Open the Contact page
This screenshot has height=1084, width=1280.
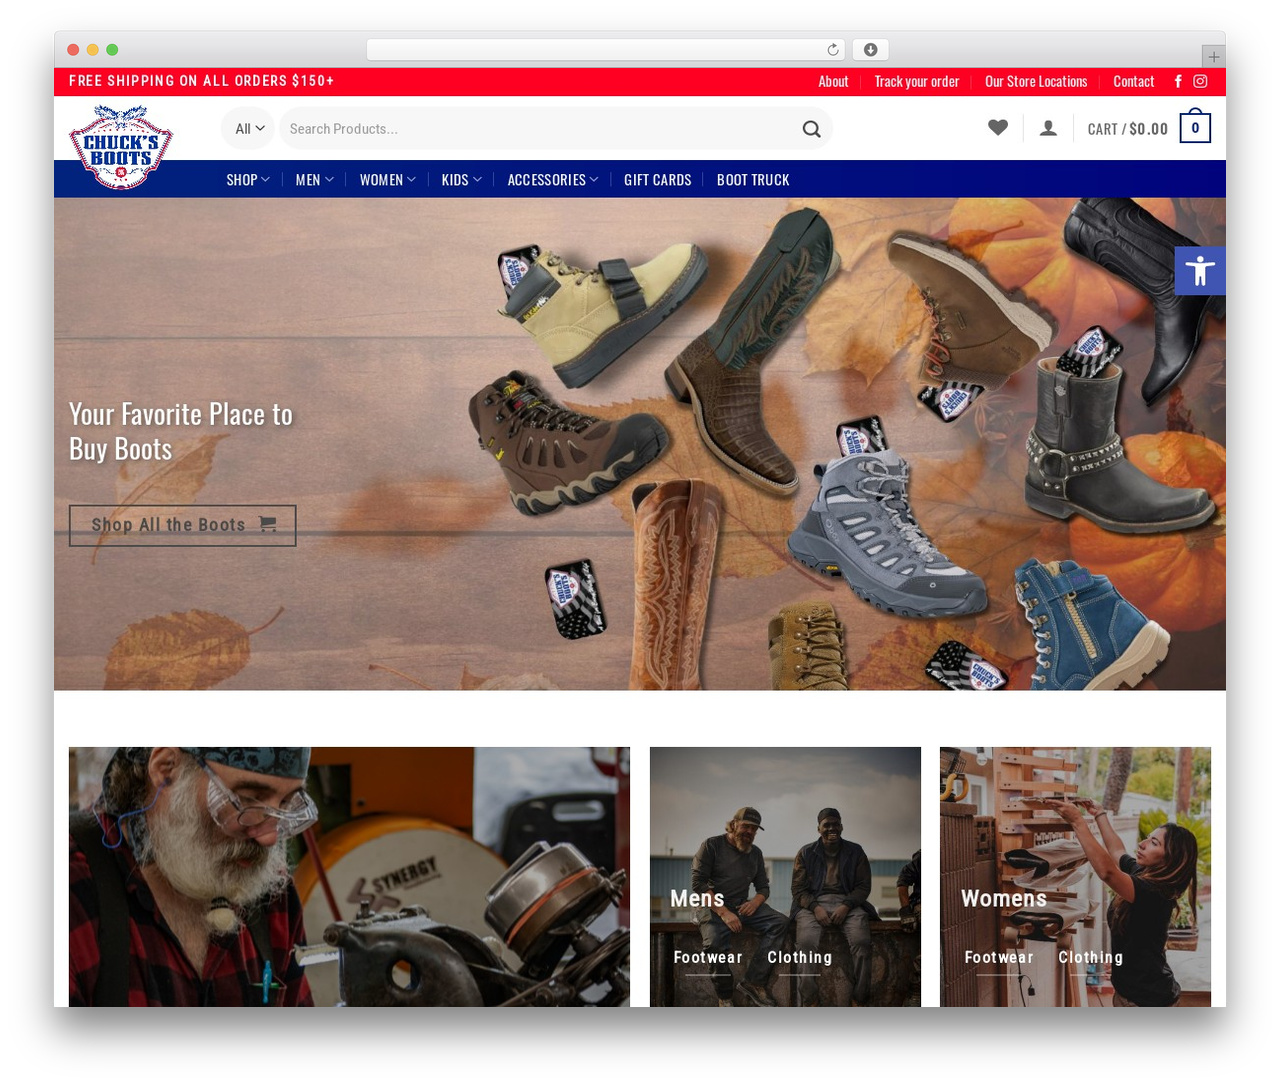(x=1134, y=82)
